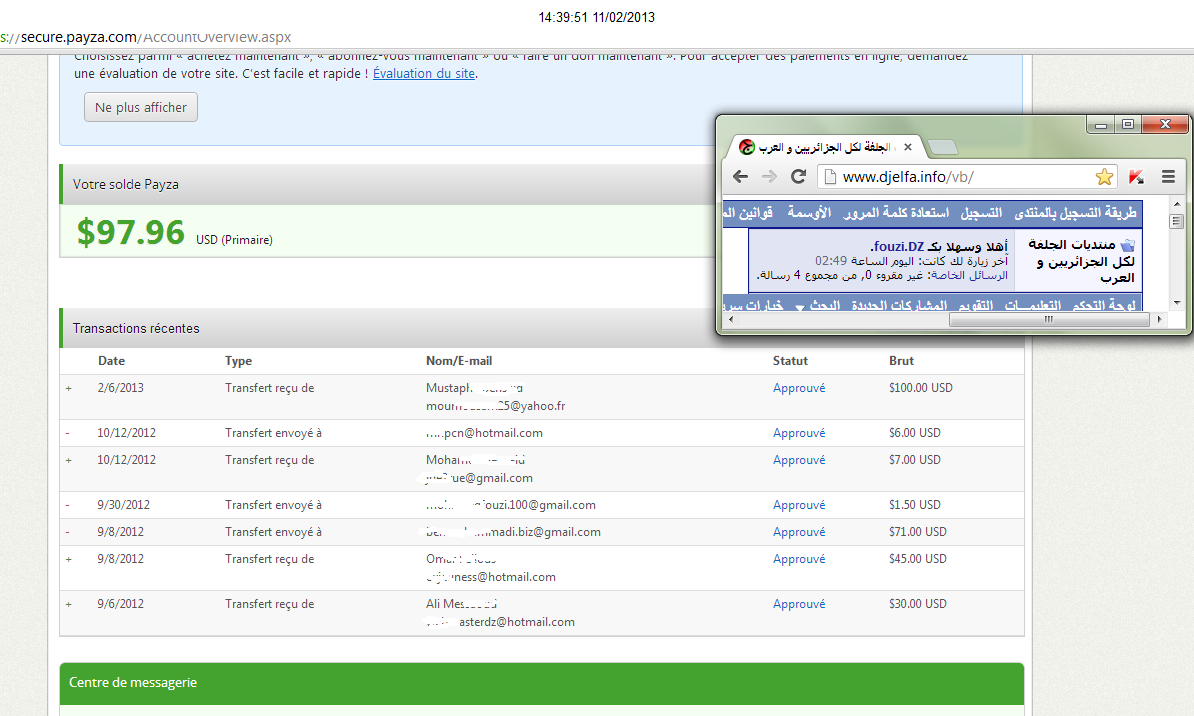Screen dimensions: 1194x716
Task: Click the plus sign on the 2/6/2013 row
Action: [69, 388]
